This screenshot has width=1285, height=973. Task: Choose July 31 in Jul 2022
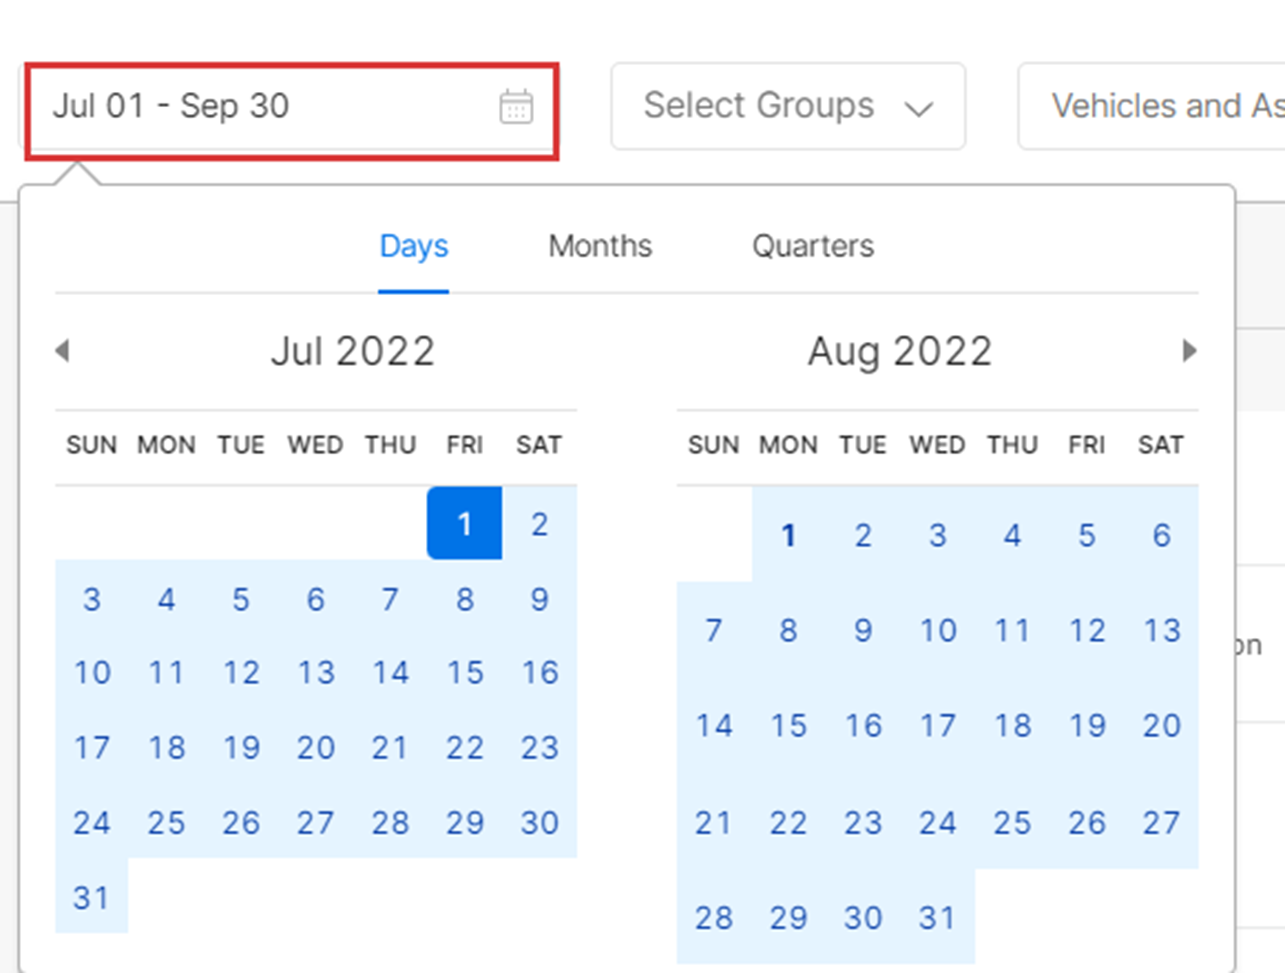pos(91,897)
